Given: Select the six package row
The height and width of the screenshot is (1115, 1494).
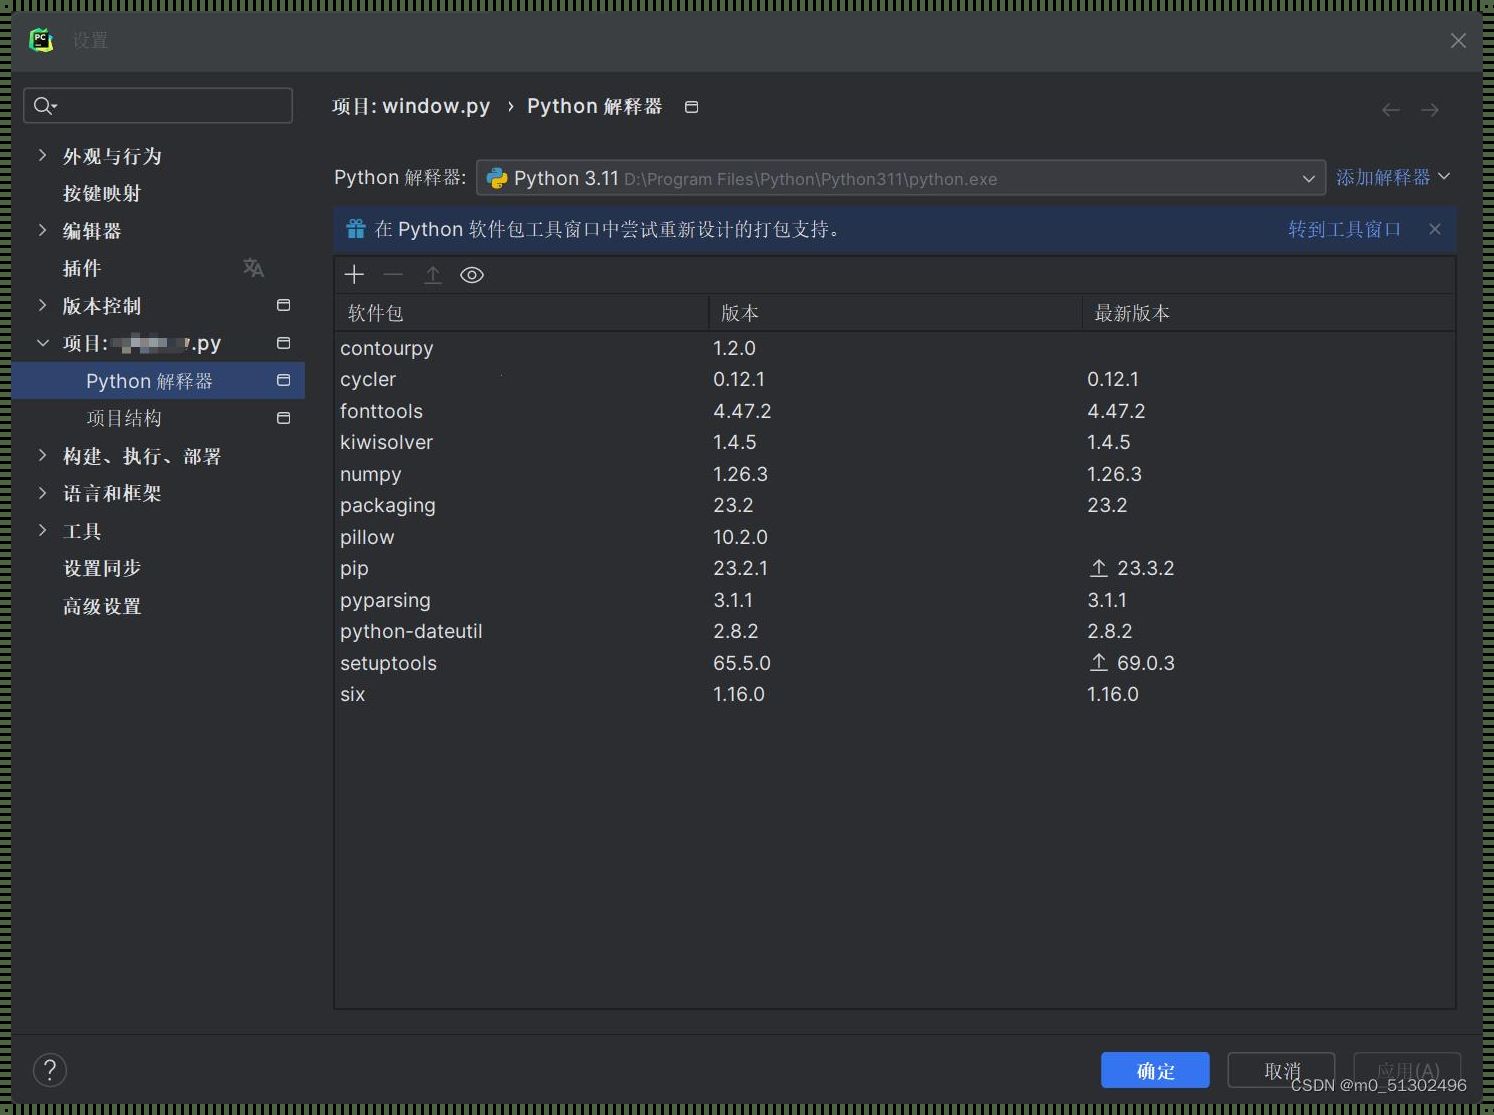Looking at the screenshot, I should tap(895, 694).
